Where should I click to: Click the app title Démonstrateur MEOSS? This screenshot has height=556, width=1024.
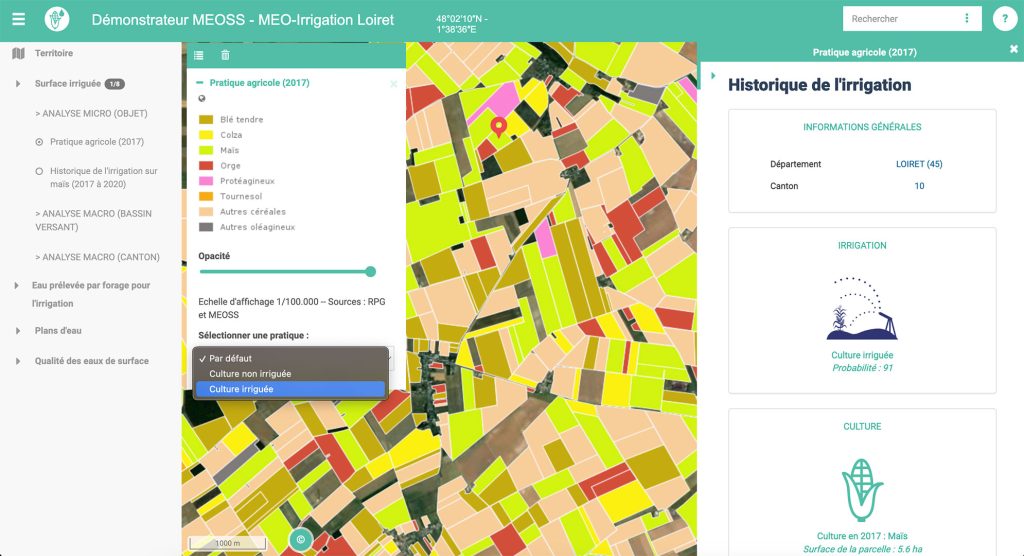point(242,20)
